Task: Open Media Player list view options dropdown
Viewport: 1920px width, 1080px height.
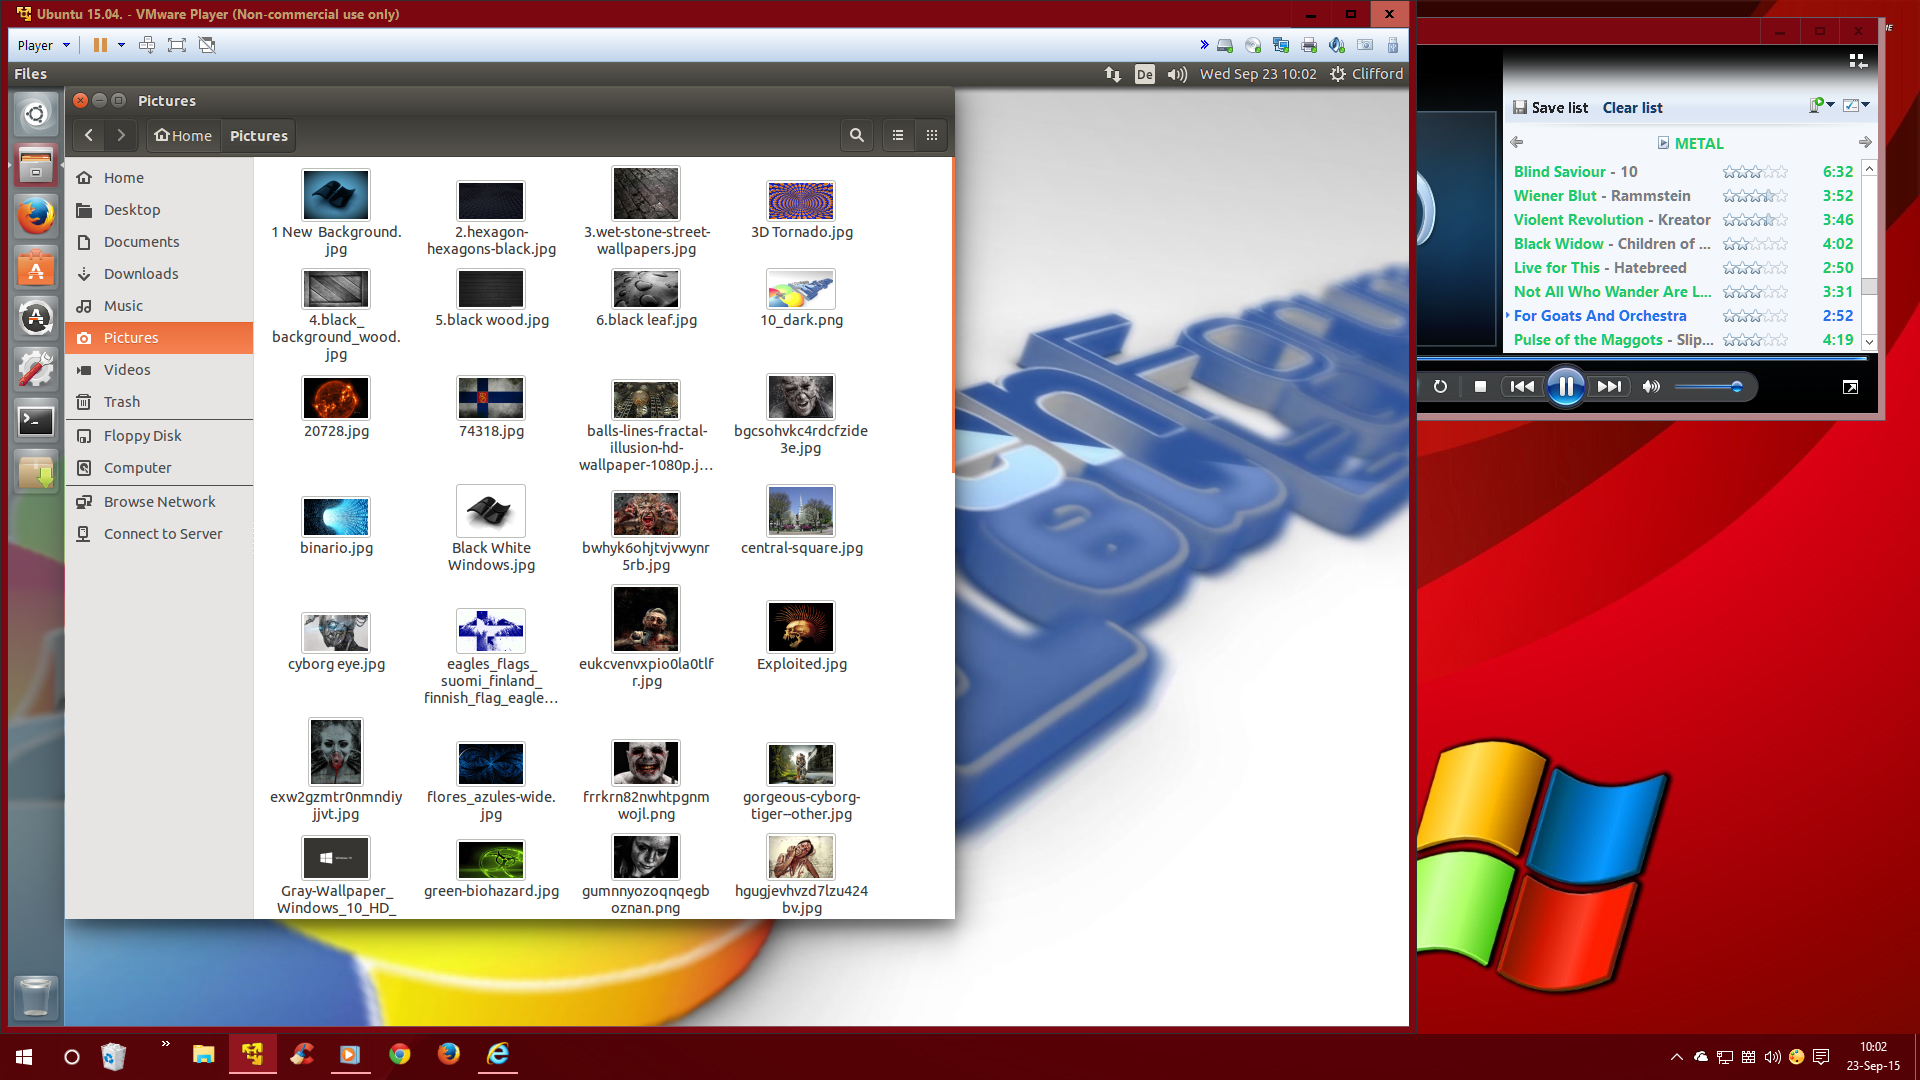Action: pyautogui.click(x=1857, y=106)
